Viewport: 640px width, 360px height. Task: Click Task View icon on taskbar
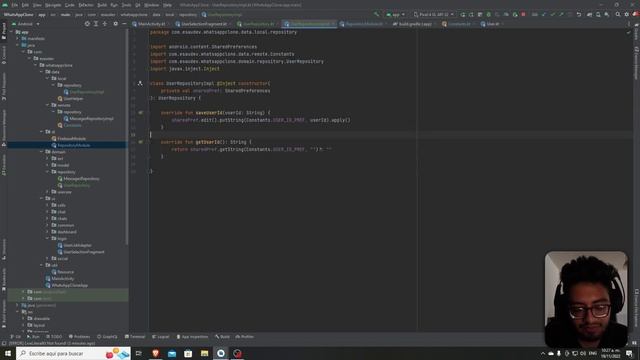pos(138,353)
